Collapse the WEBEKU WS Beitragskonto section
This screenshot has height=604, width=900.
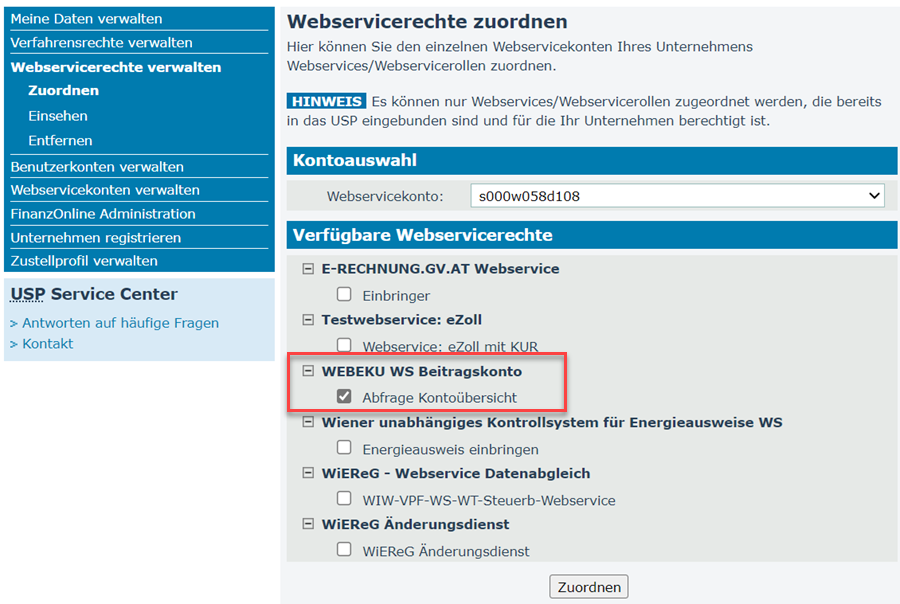(308, 370)
